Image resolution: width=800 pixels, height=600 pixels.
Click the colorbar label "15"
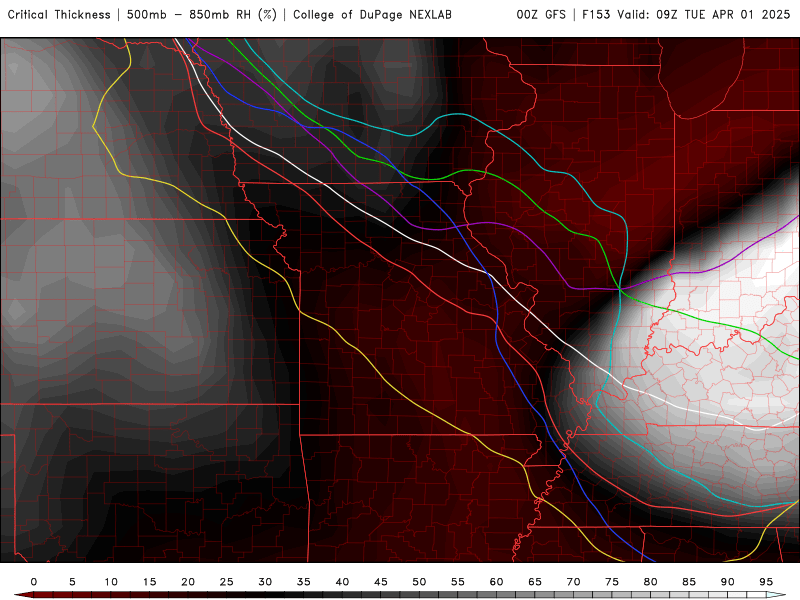pyautogui.click(x=149, y=582)
